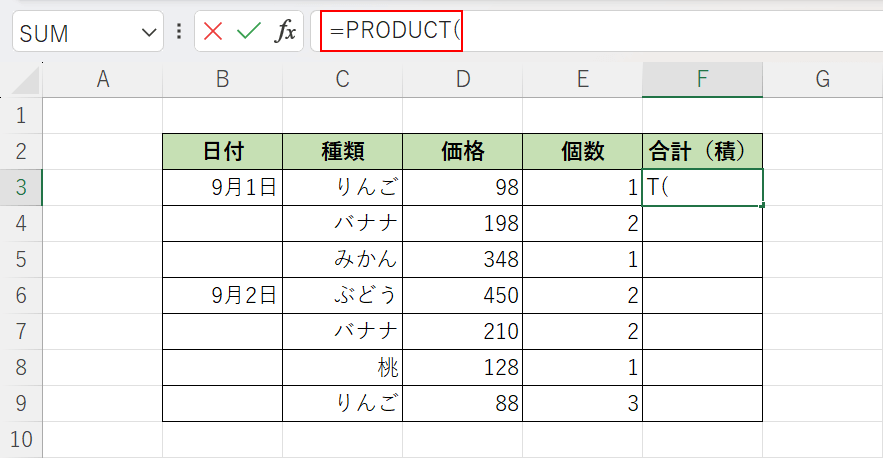
Task: Click the select-all corner of the sheet
Action: point(20,80)
